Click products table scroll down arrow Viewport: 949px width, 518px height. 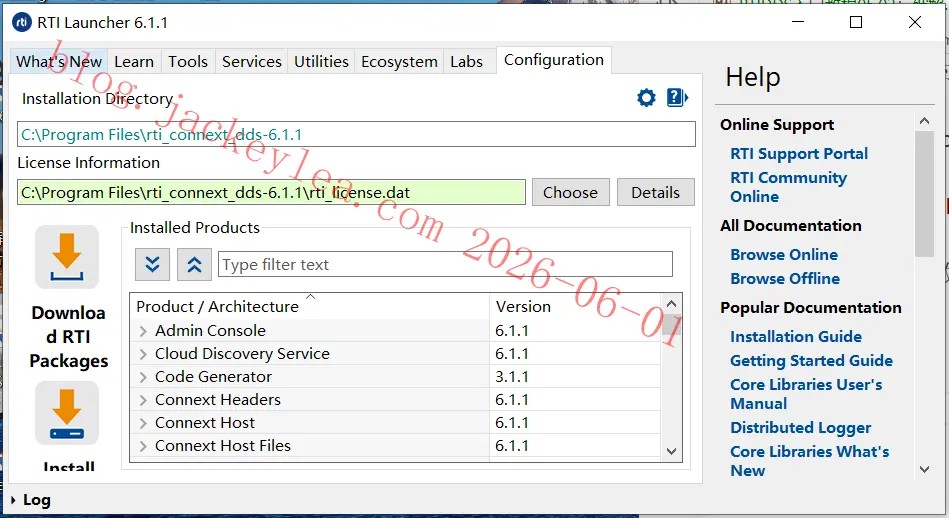click(x=671, y=451)
